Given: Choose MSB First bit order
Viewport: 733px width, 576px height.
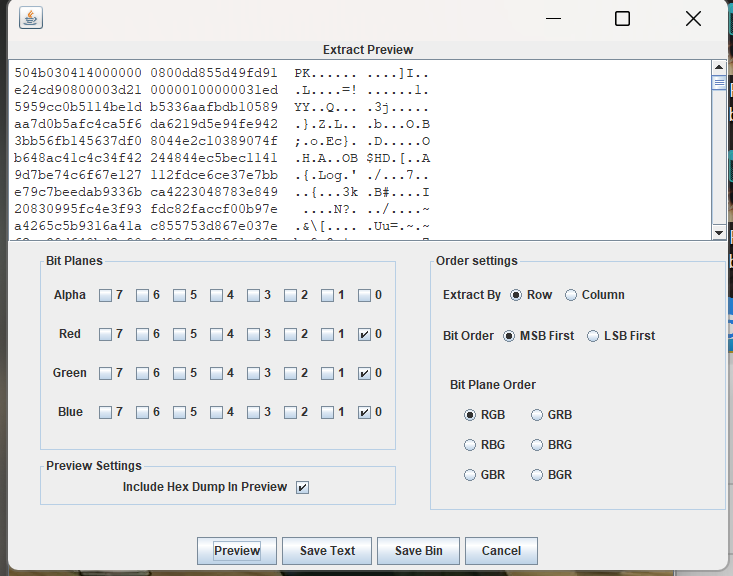Looking at the screenshot, I should [509, 336].
